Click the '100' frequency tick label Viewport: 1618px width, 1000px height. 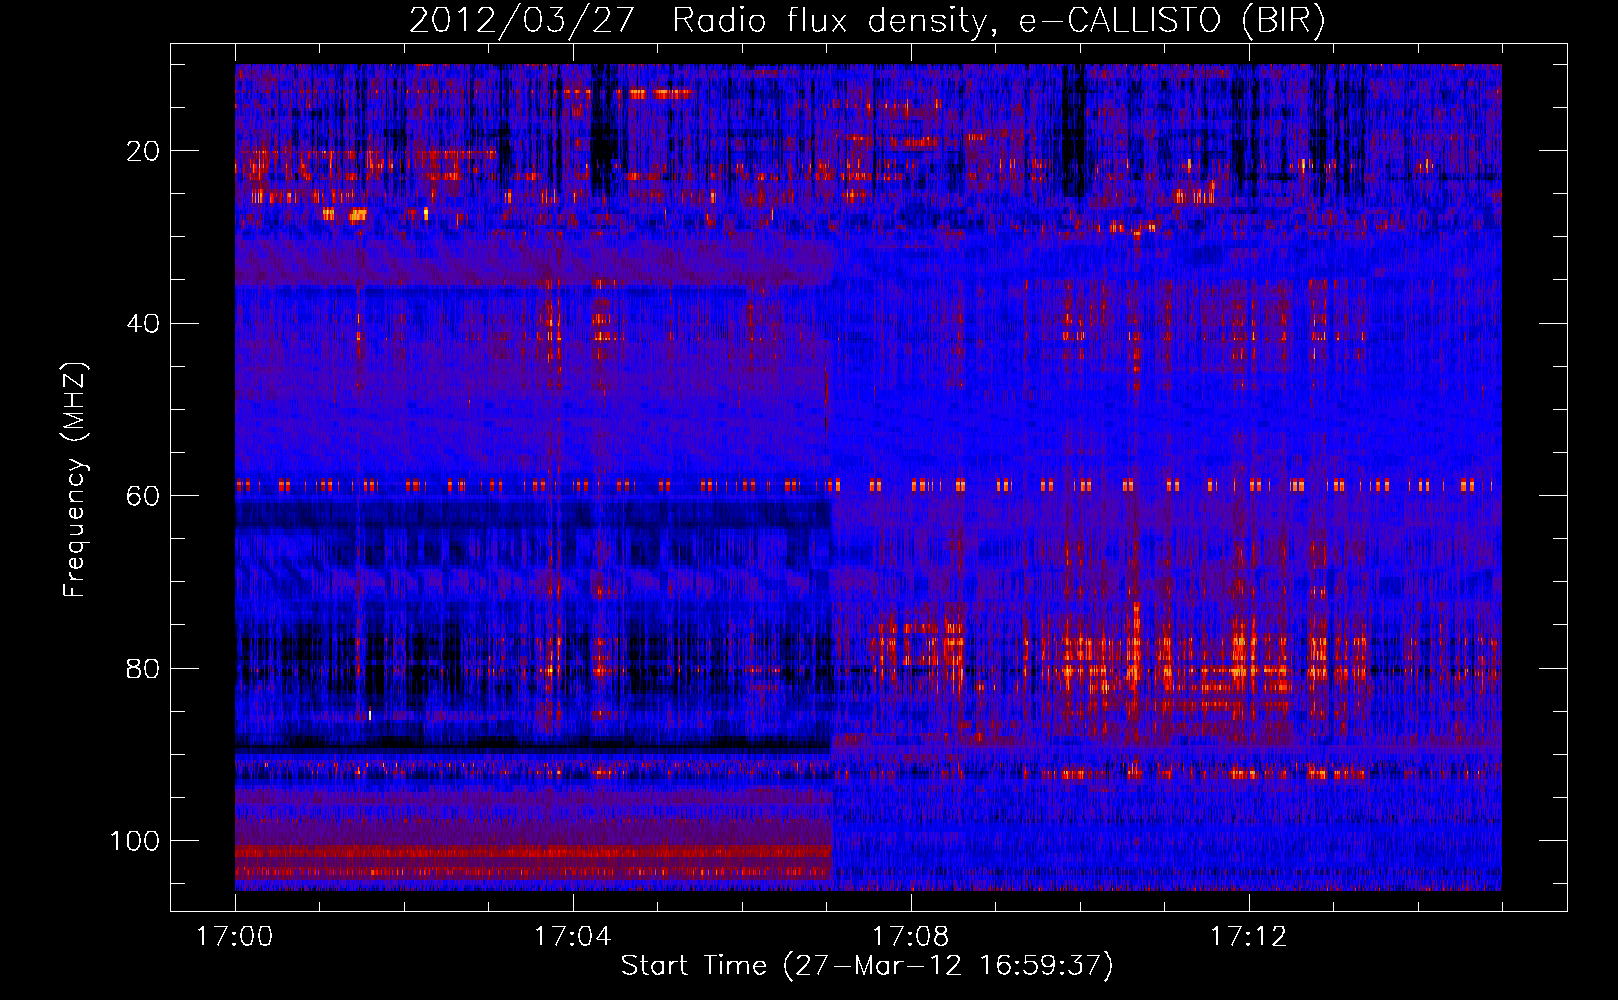(x=135, y=841)
